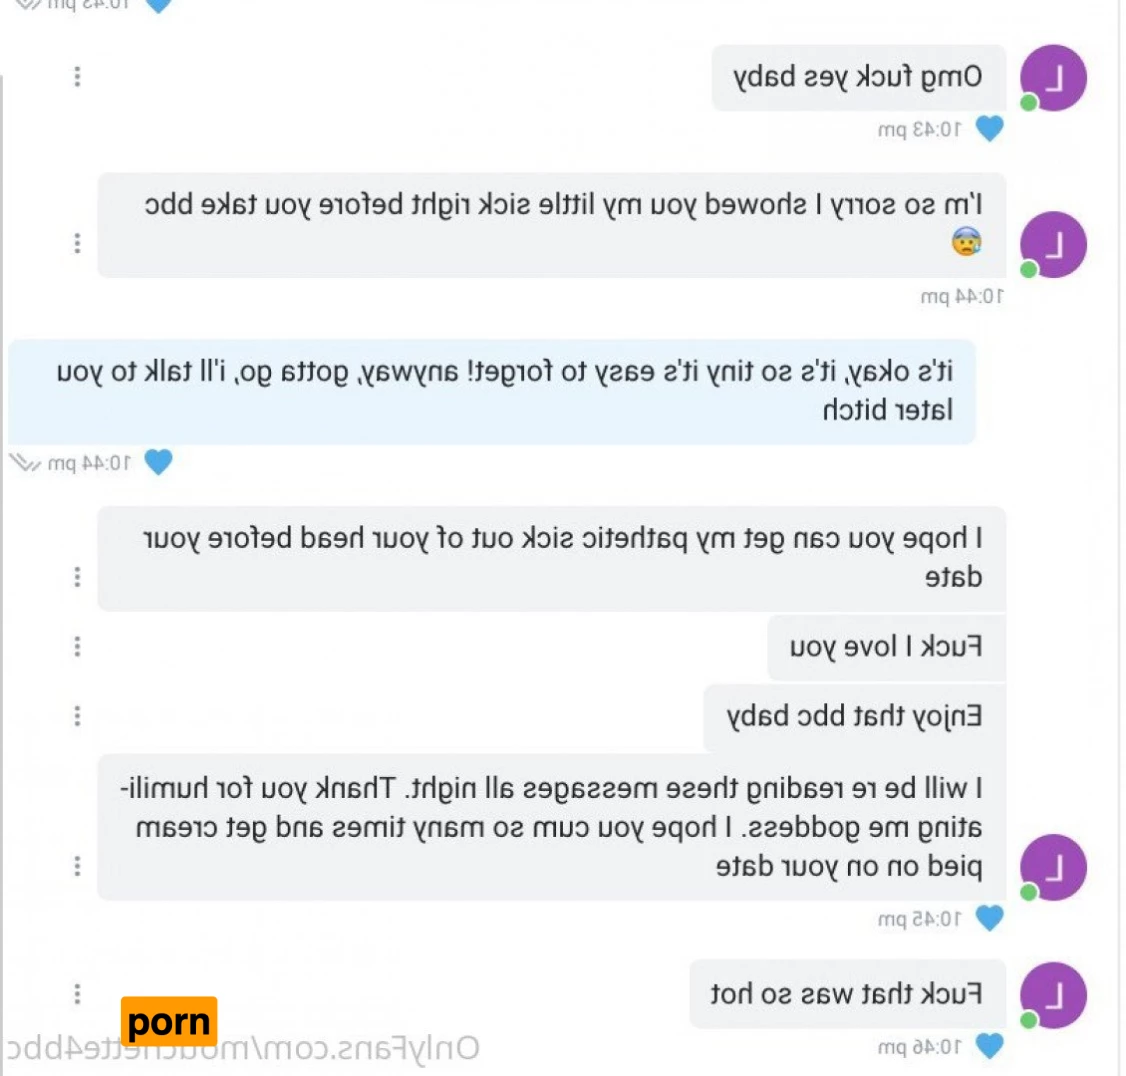The image size is (1126, 1076).
Task: Click green status dot on avatar beside "re reading" message
Action: click(1028, 892)
